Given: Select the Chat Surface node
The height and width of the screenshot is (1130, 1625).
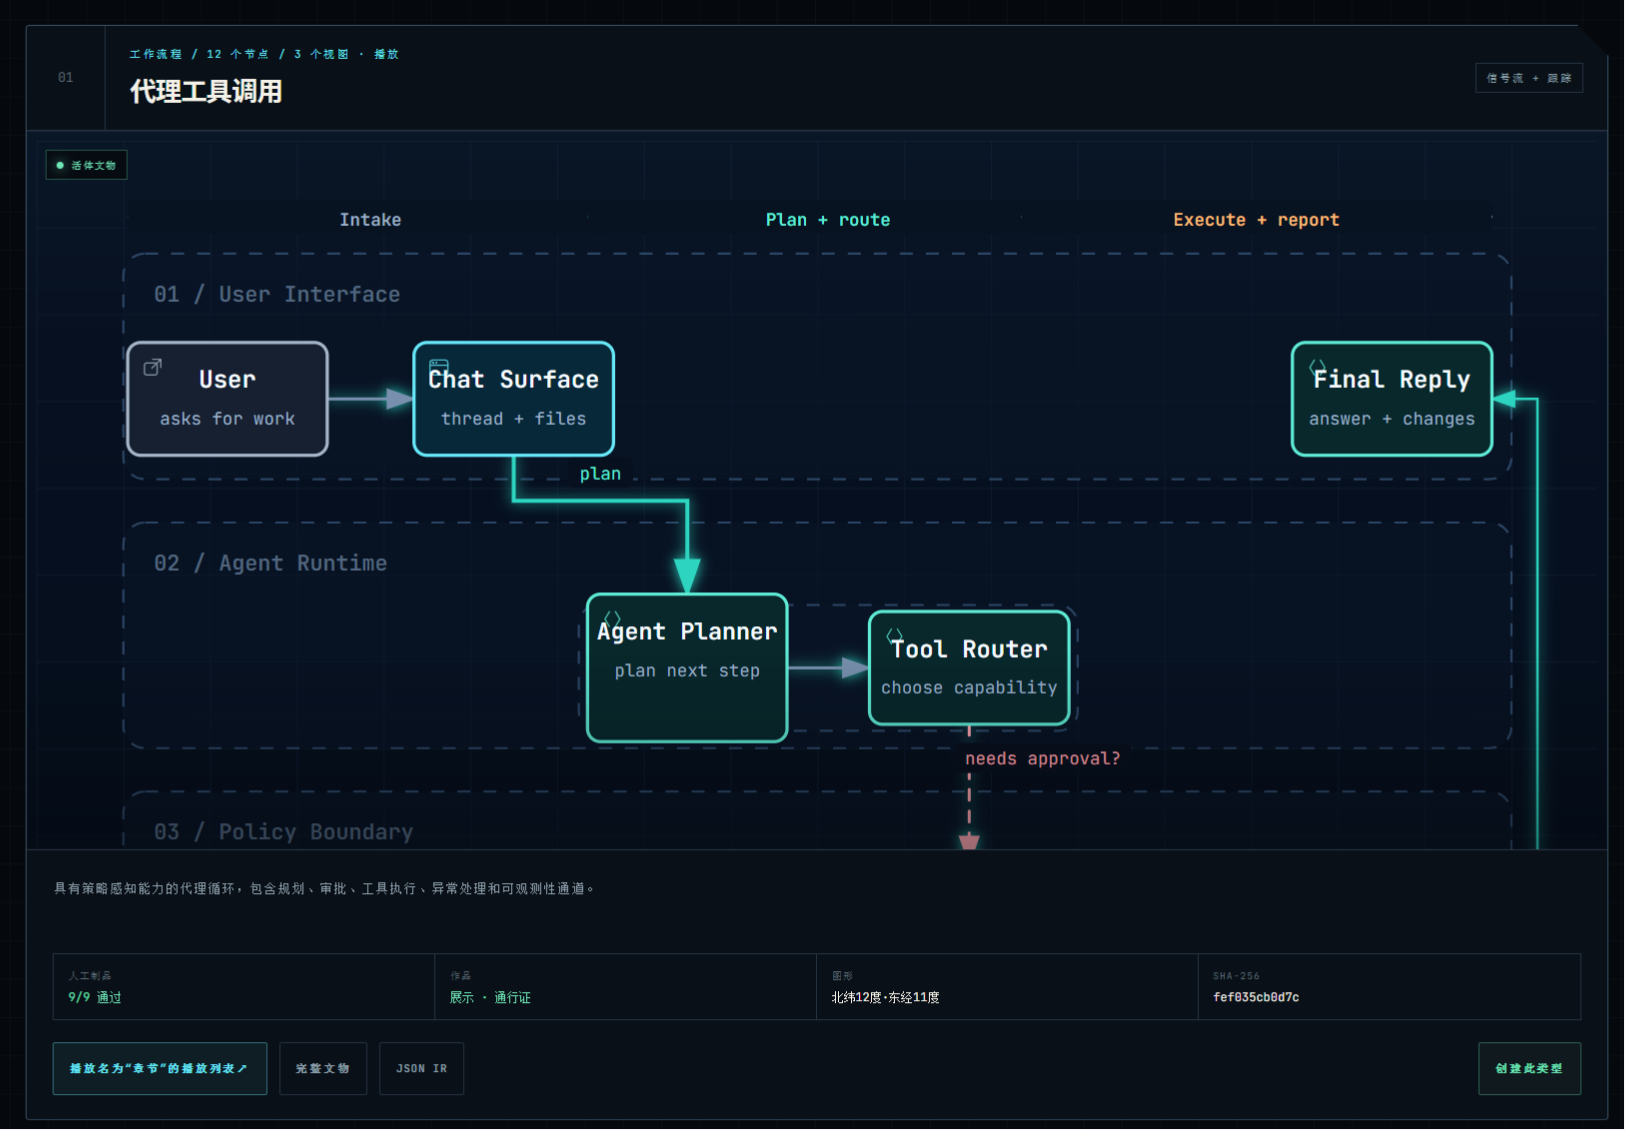Looking at the screenshot, I should pos(514,399).
